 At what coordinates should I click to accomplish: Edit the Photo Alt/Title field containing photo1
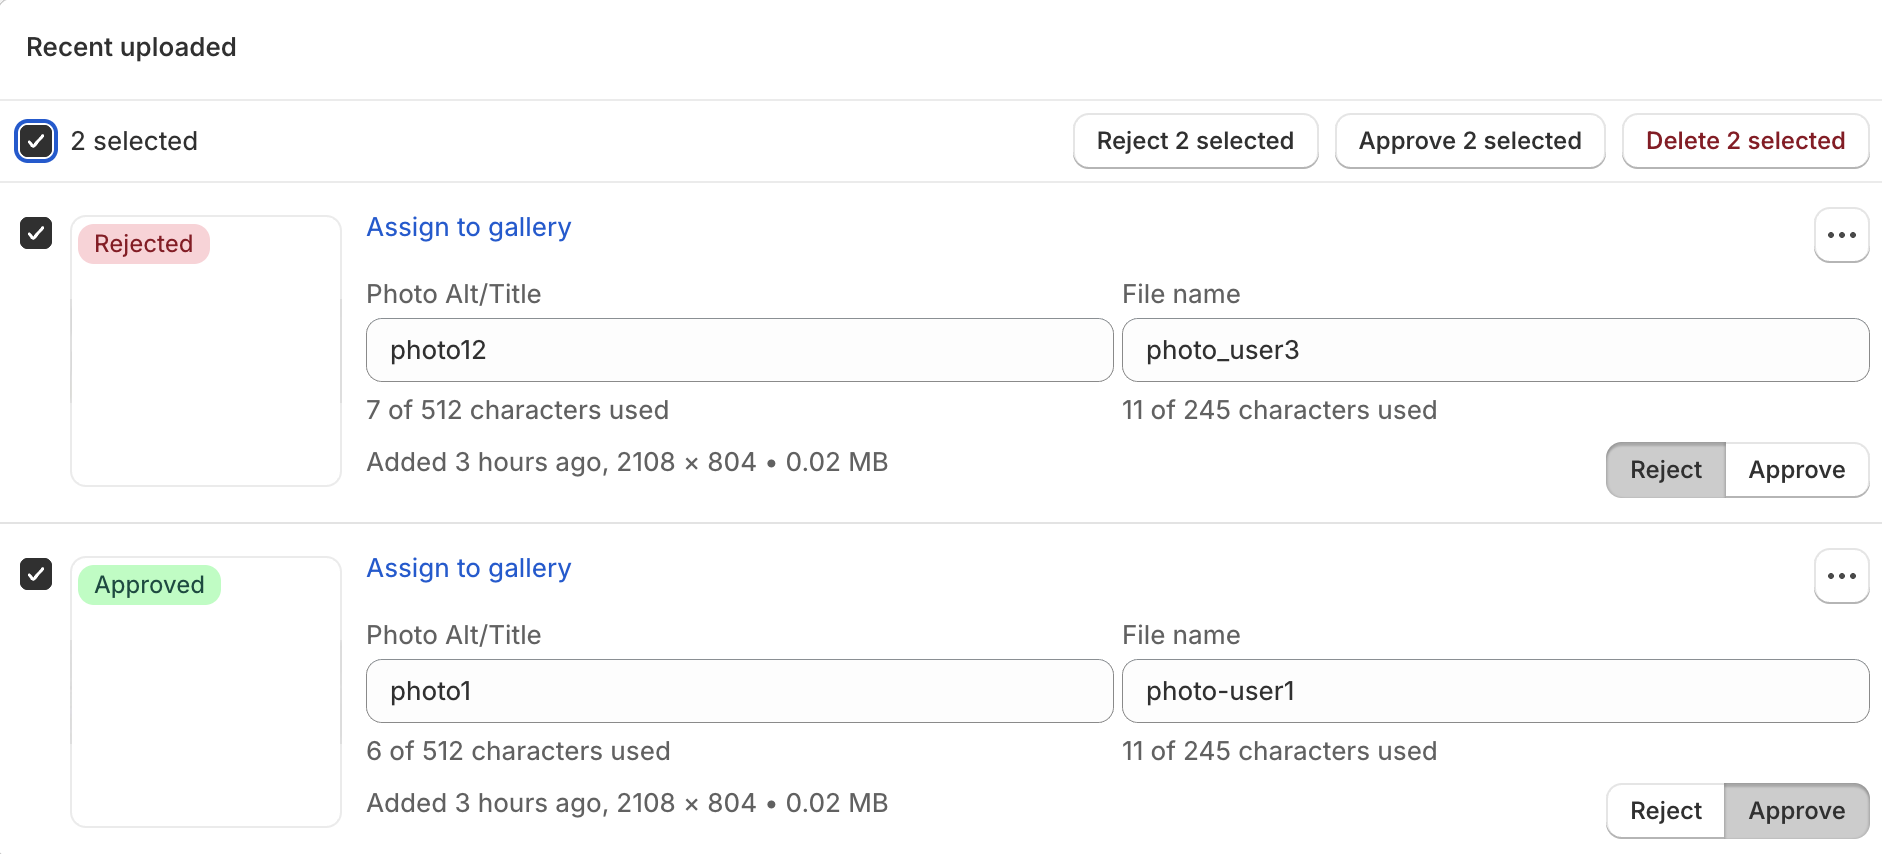[x=739, y=691]
